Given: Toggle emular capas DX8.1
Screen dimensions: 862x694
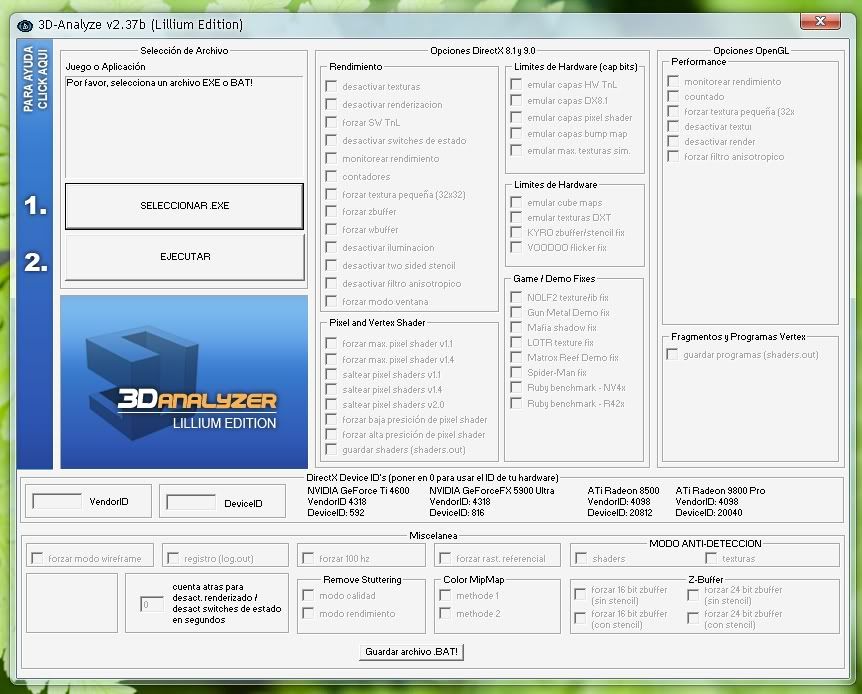Looking at the screenshot, I should coord(516,100).
